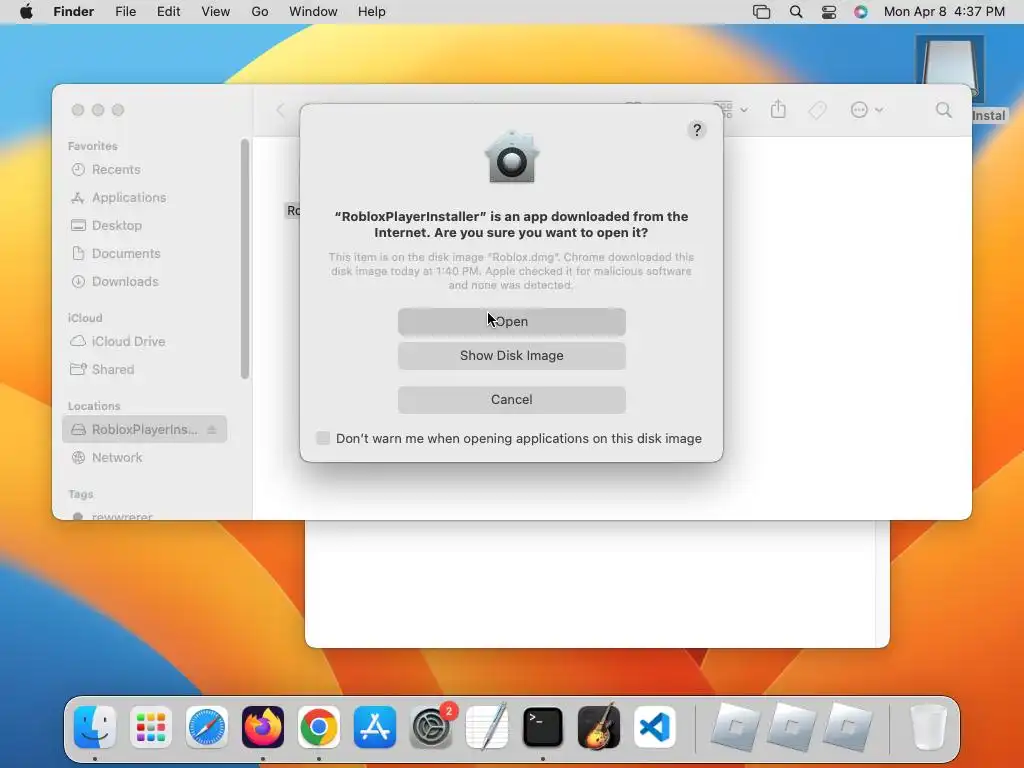Launch Safari from the Dock
The height and width of the screenshot is (768, 1024).
(207, 727)
